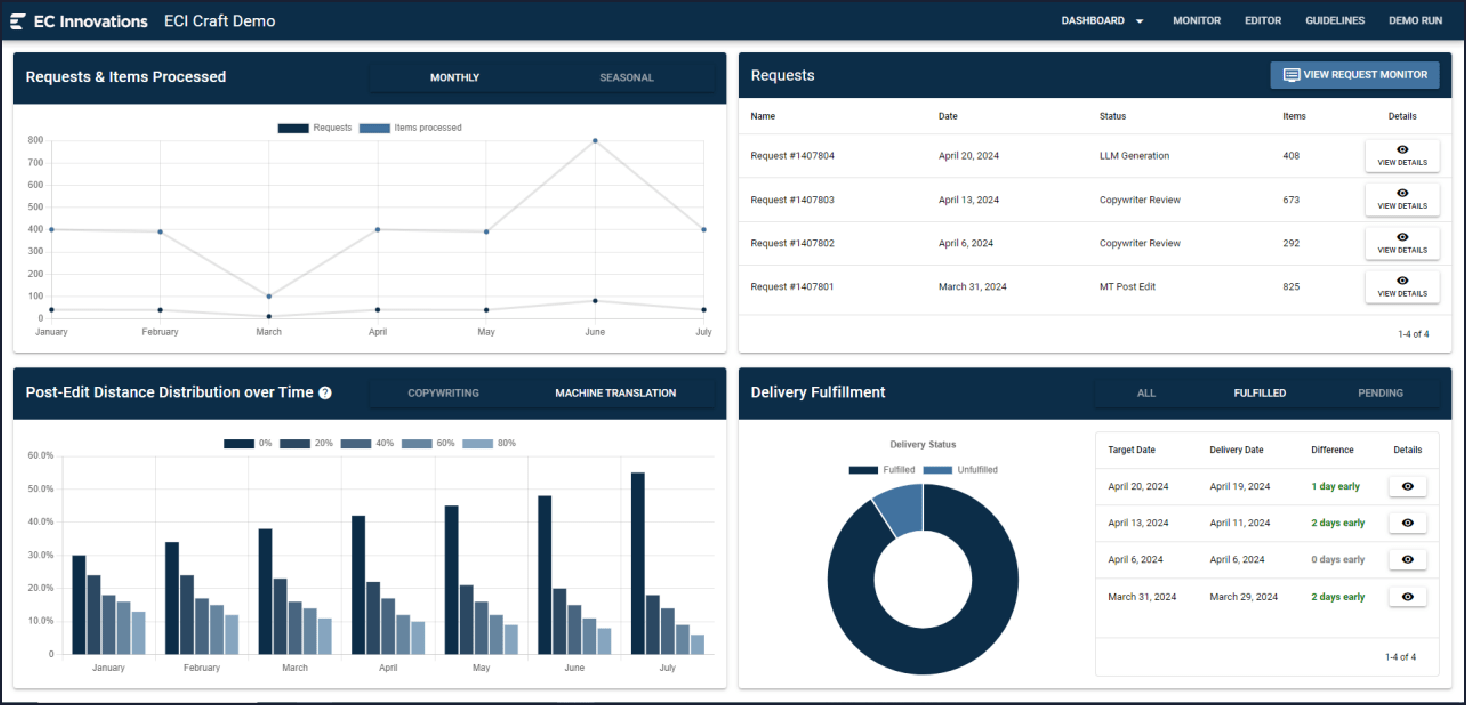Image resolution: width=1468 pixels, height=706 pixels.
Task: Click eye icon for Request #1407801
Action: (x=1402, y=281)
